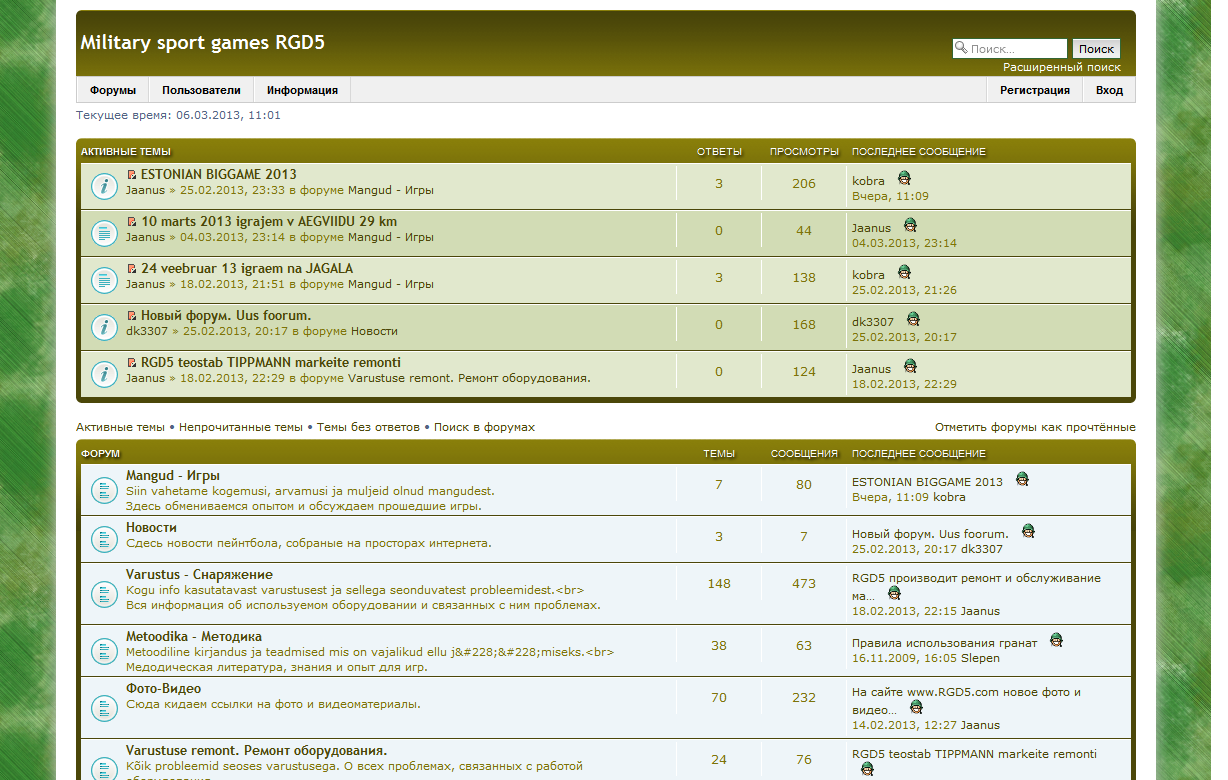Click the magnifier icon in search box
Viewport: 1228px width, 780px height.
[961, 47]
